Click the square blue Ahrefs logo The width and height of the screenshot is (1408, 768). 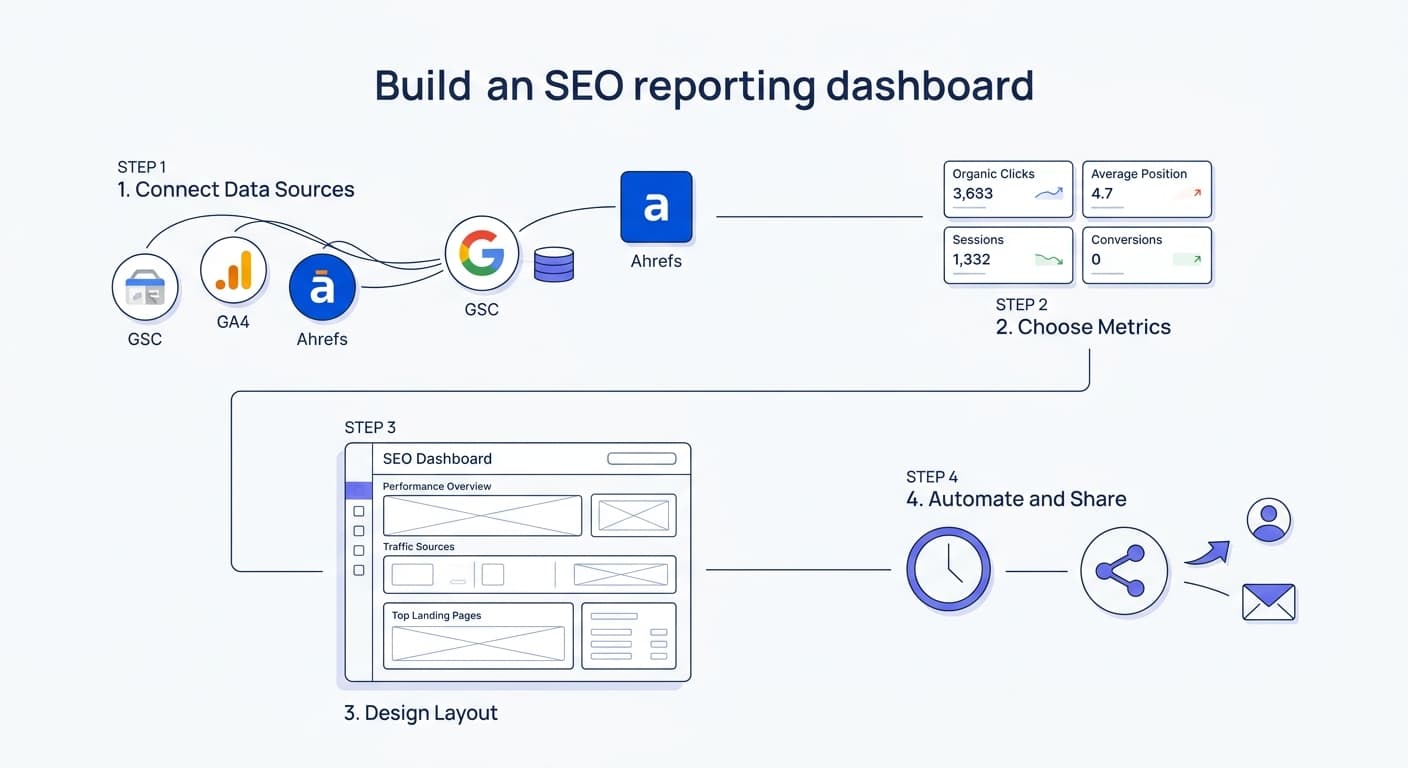point(656,207)
